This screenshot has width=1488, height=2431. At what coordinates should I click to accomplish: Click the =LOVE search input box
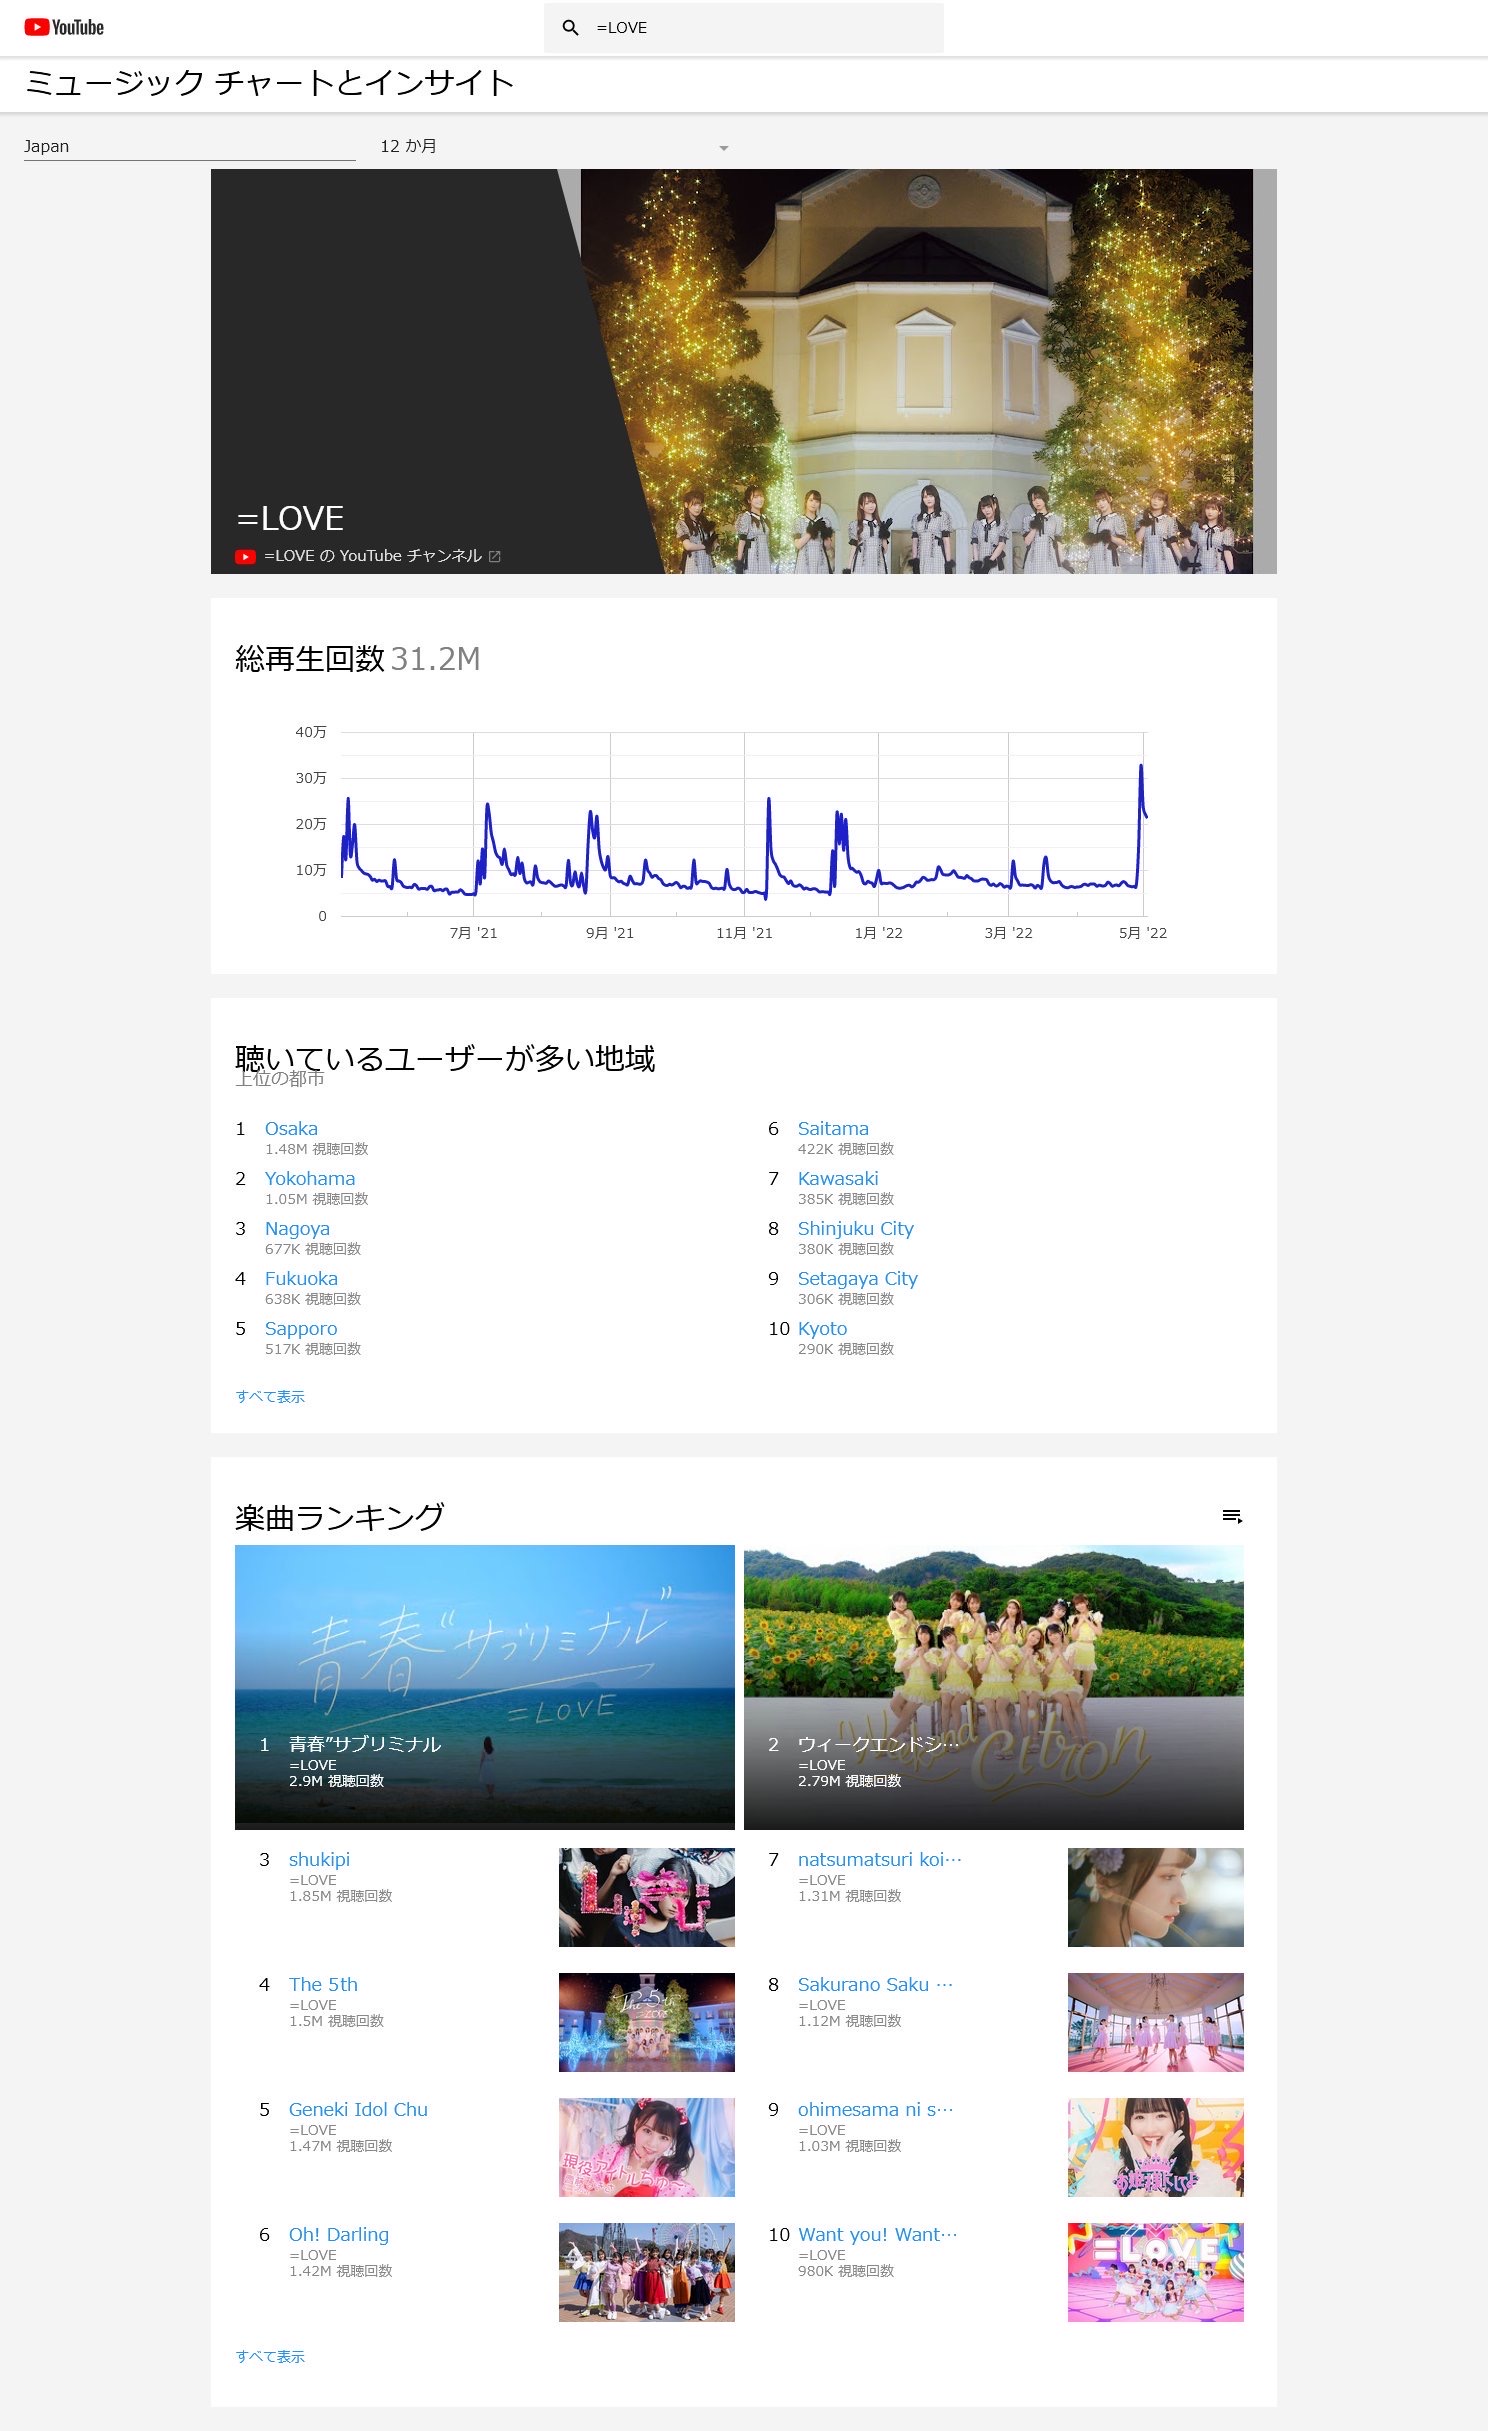[x=760, y=28]
